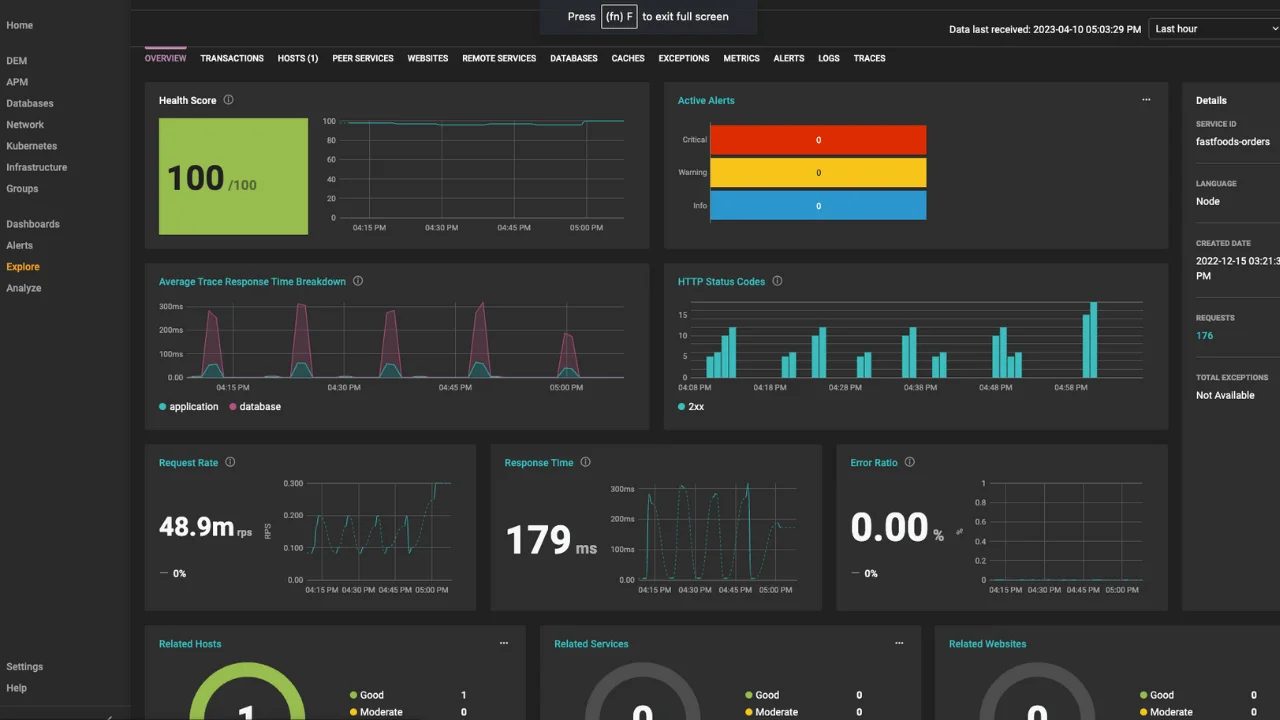Screen dimensions: 1280x720
Task: Toggle the 2xx legend entry
Action: tap(691, 407)
